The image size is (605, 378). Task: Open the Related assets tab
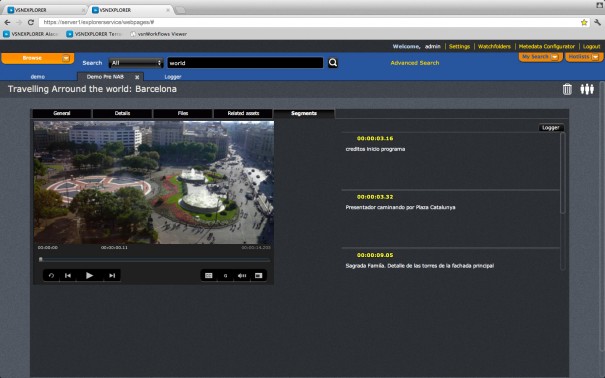pyautogui.click(x=243, y=113)
